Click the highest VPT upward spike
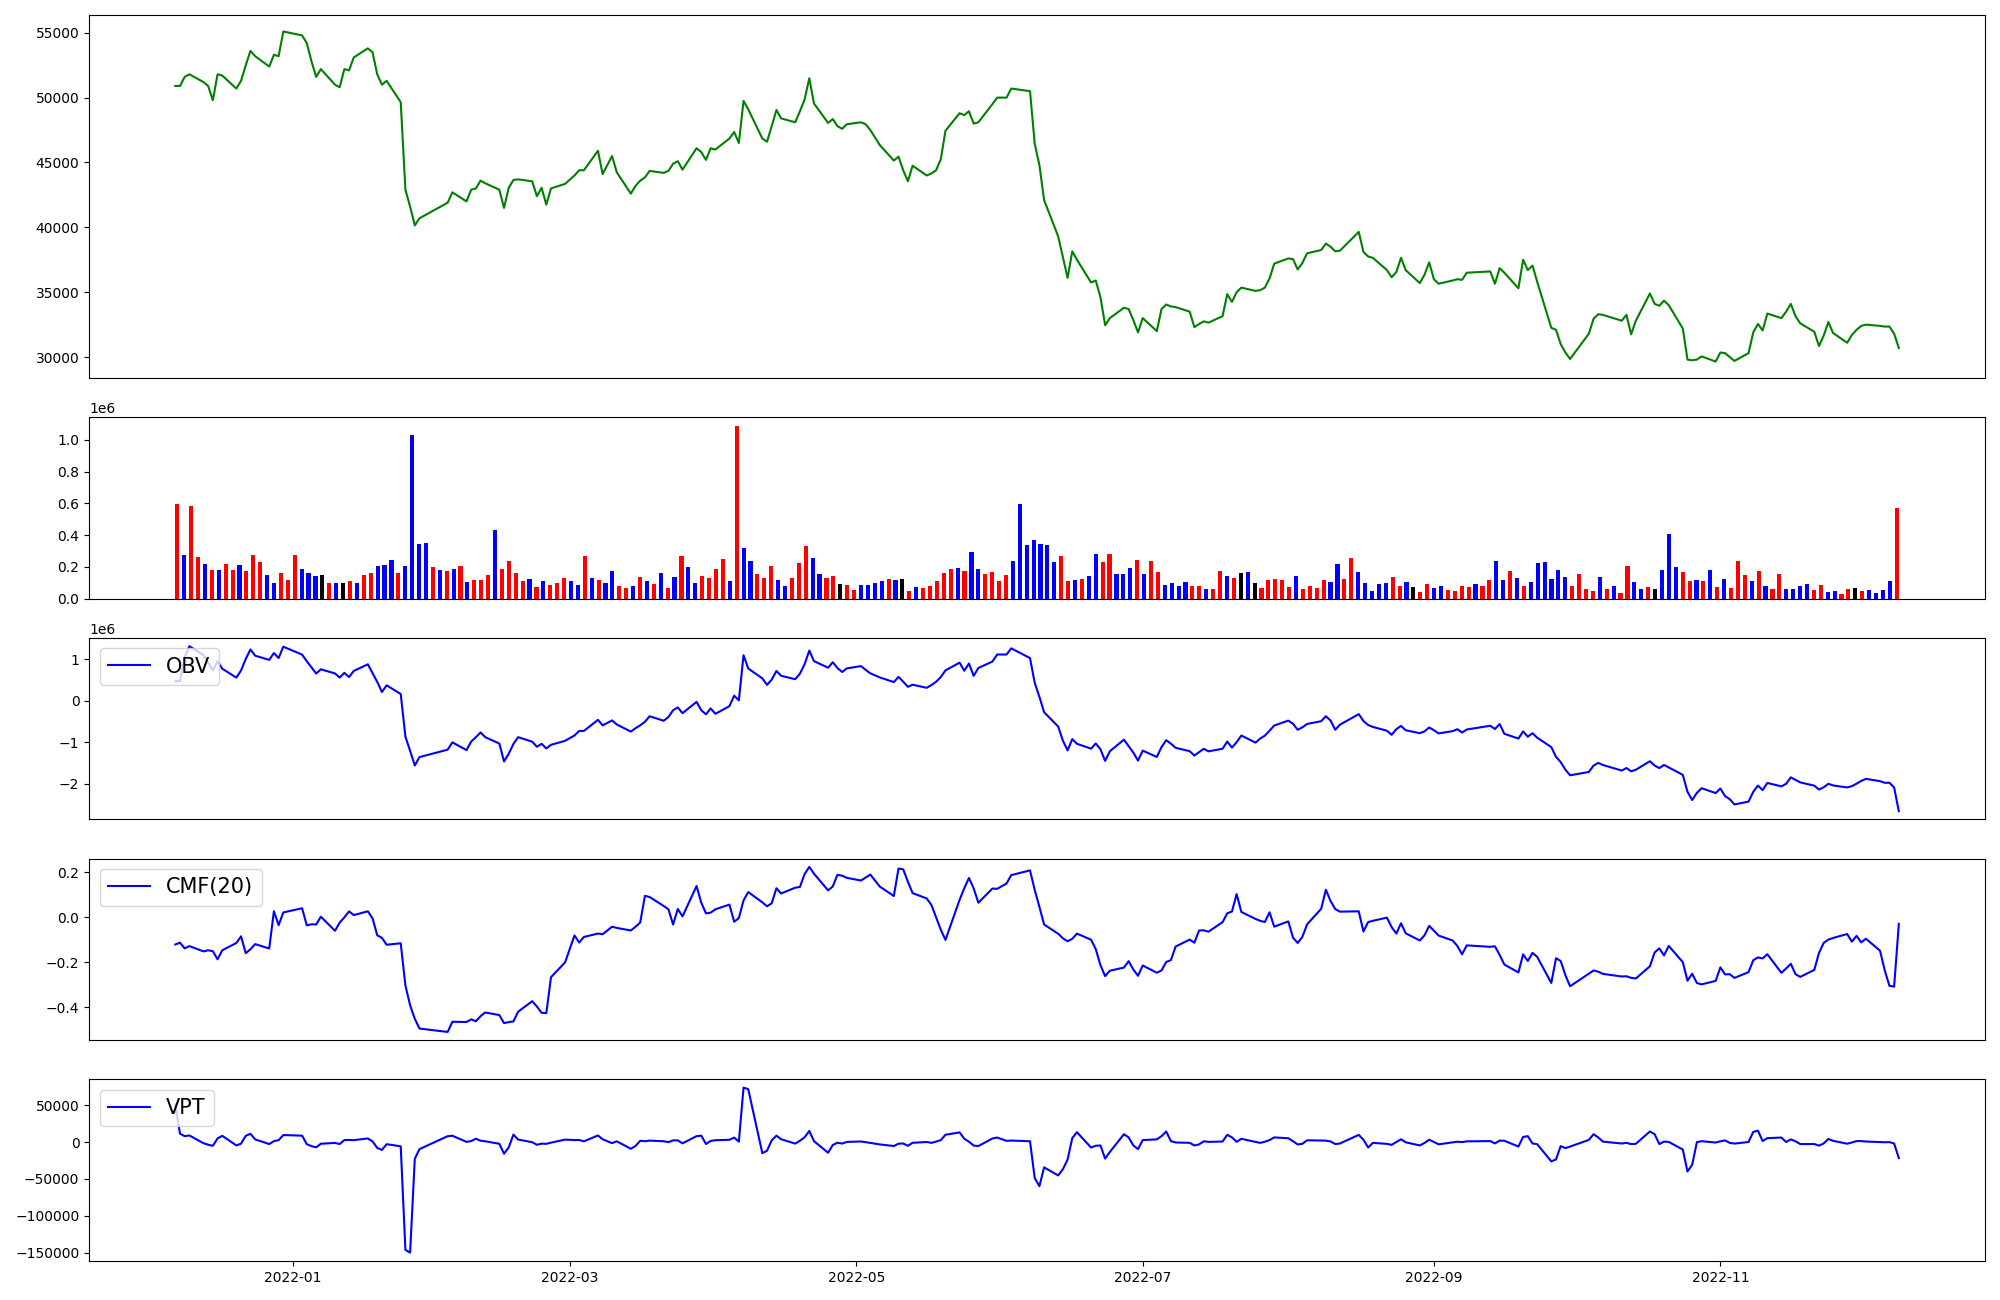The height and width of the screenshot is (1300, 2000). 744,1088
